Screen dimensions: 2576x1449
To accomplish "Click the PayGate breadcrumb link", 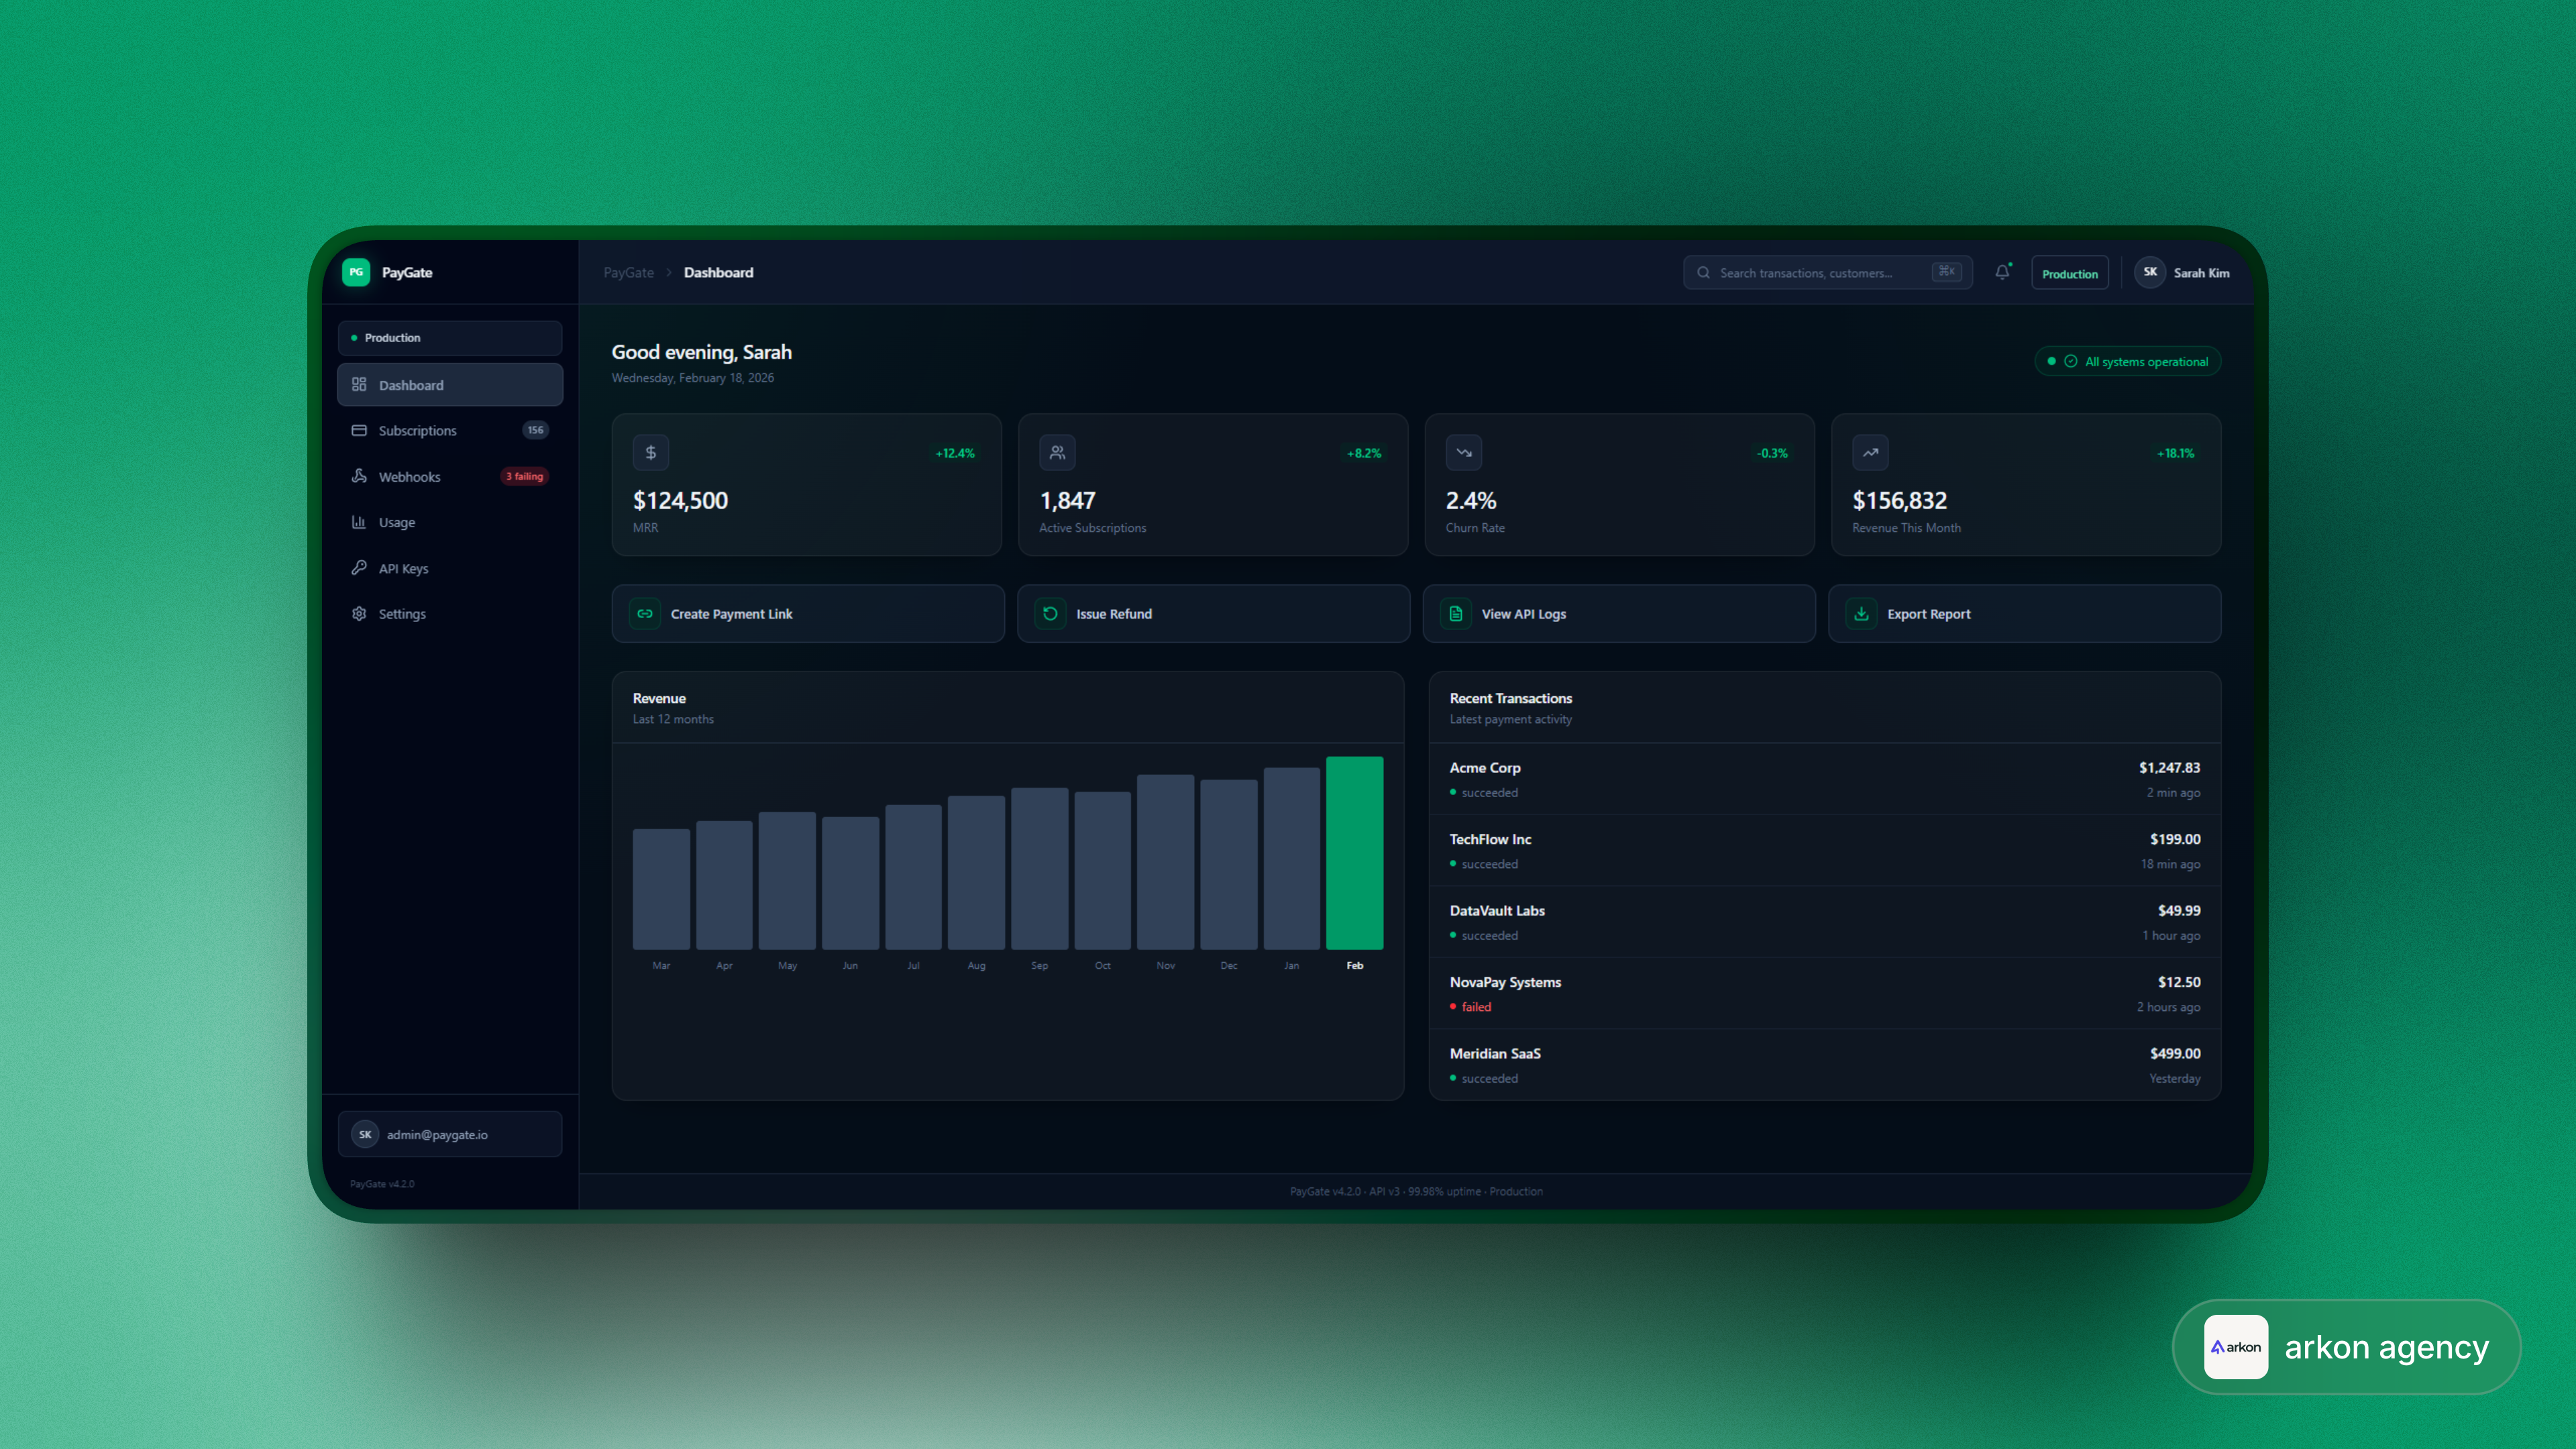I will coord(629,272).
